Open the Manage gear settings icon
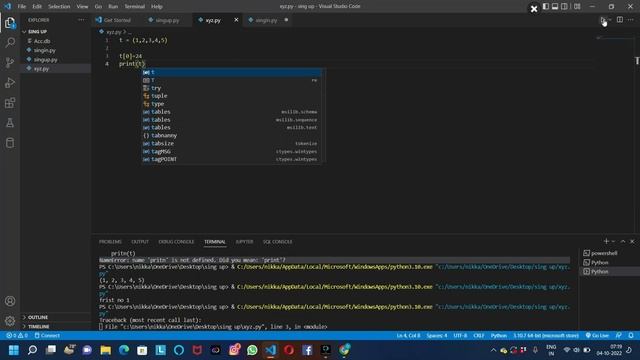Viewport: 640px width, 360px height. (10, 321)
